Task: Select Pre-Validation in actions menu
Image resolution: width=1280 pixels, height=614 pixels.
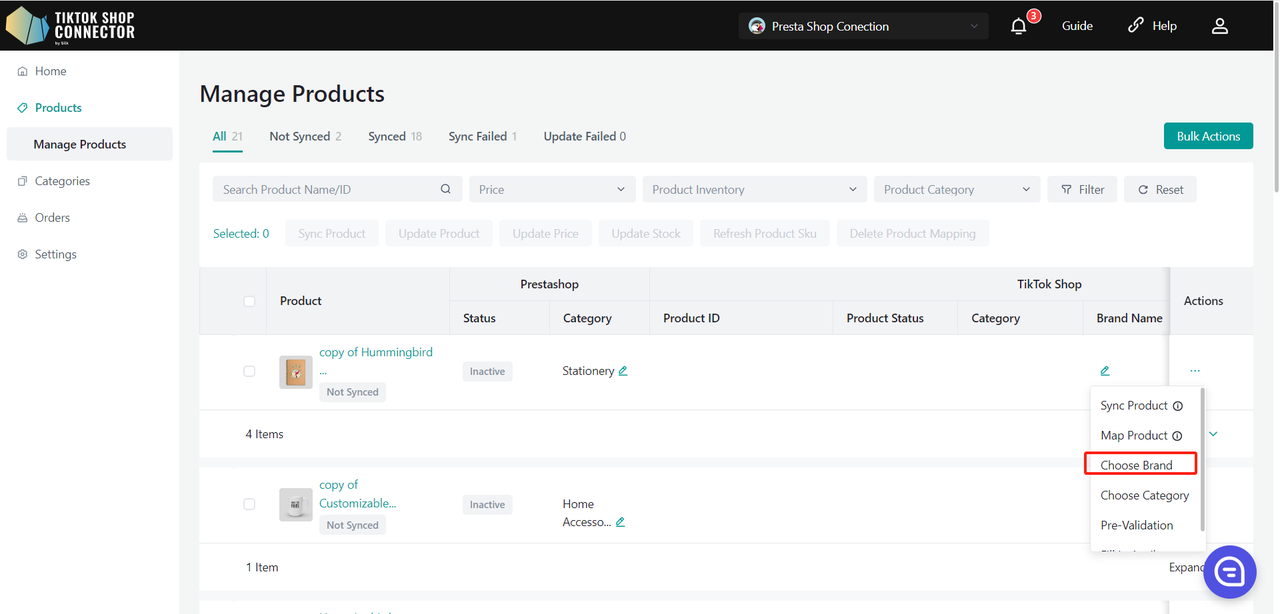Action: (x=1137, y=526)
